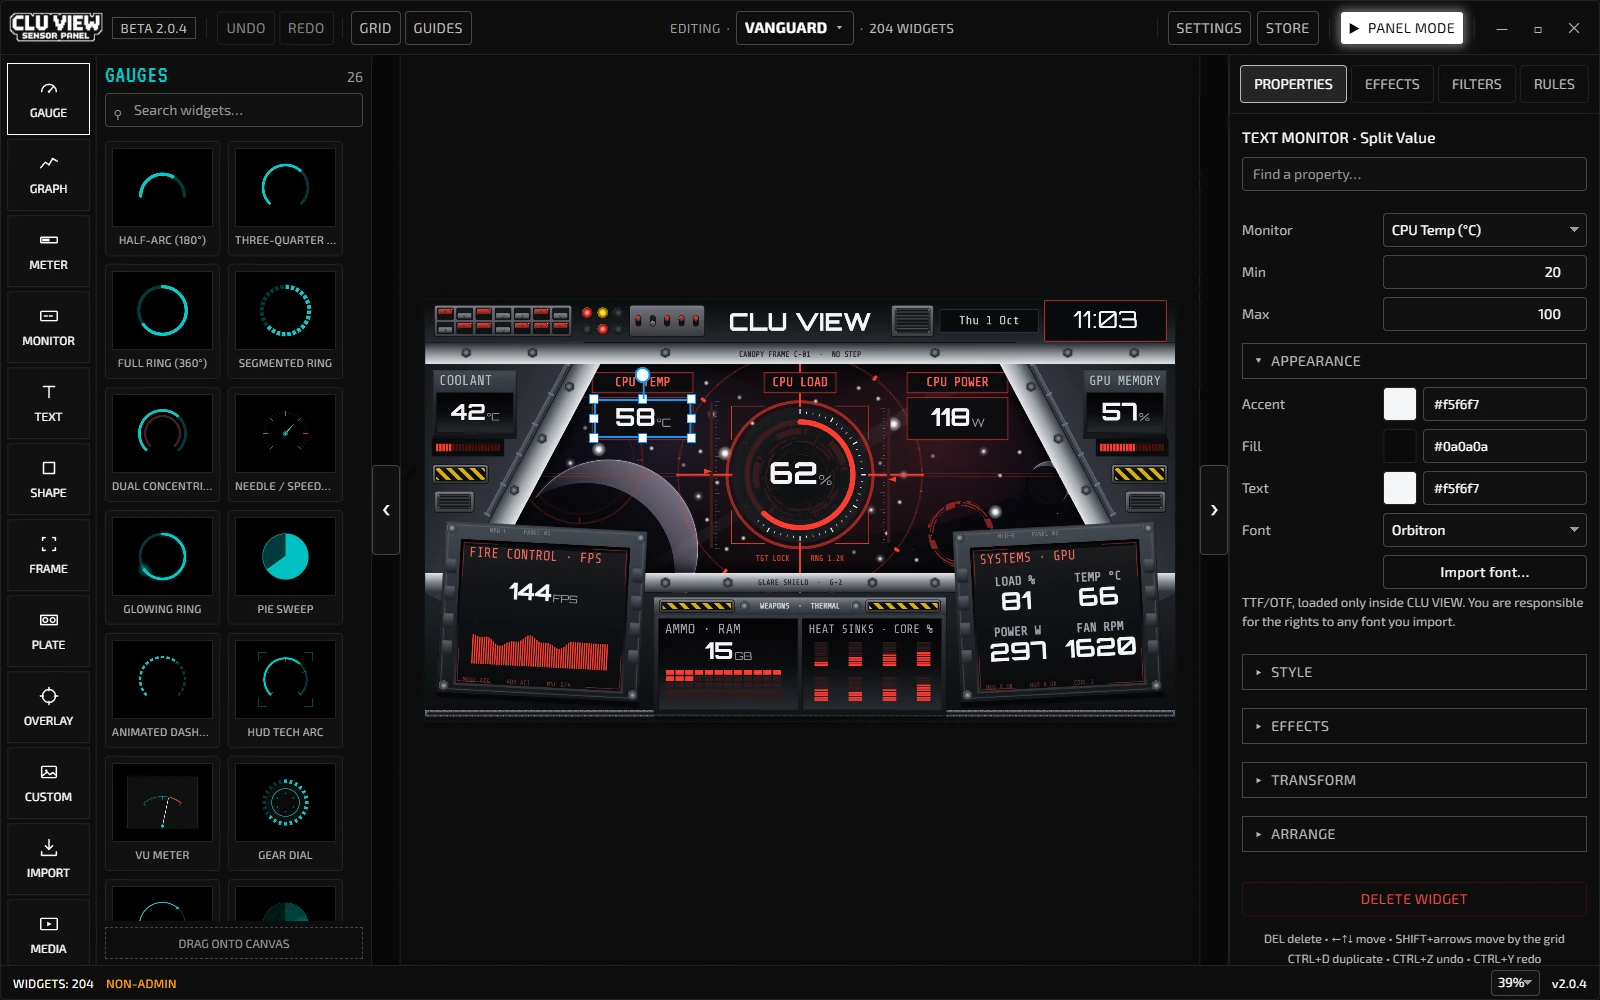Click the Accent color swatch

(x=1400, y=404)
